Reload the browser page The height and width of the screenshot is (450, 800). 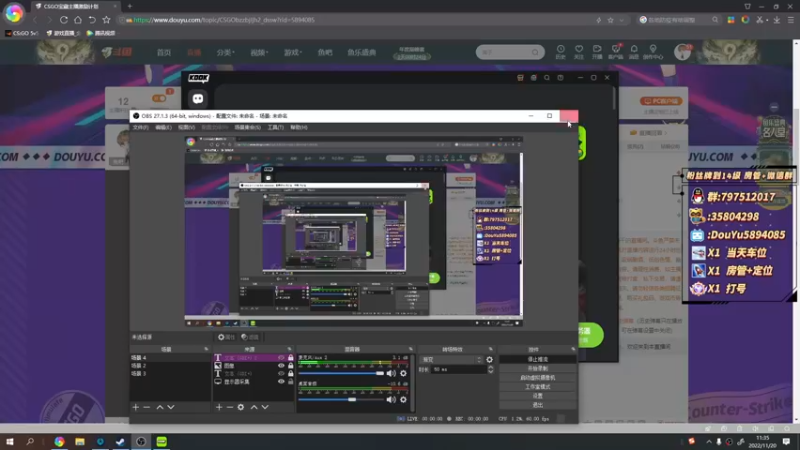(x=64, y=20)
